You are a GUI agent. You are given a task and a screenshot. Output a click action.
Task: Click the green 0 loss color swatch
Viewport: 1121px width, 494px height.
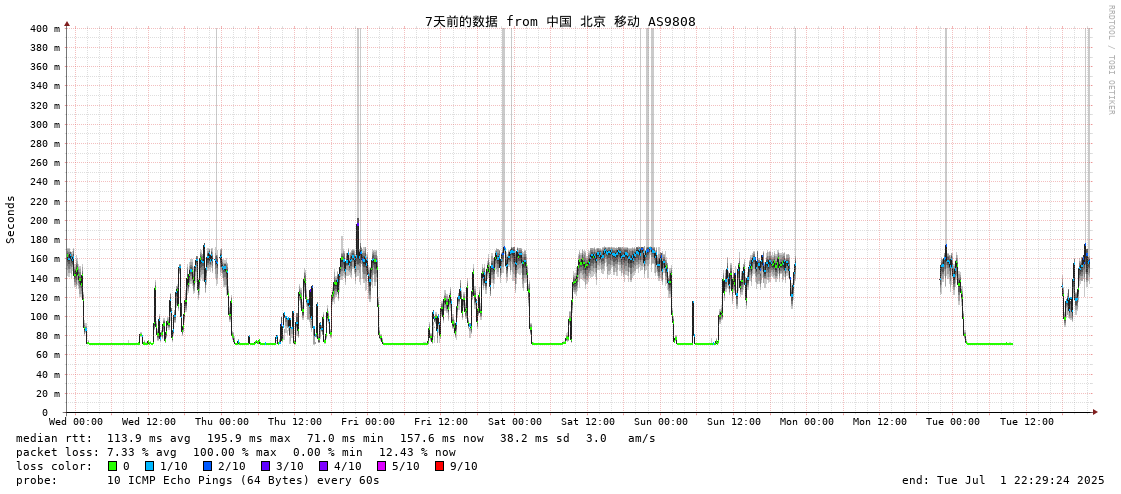112,466
